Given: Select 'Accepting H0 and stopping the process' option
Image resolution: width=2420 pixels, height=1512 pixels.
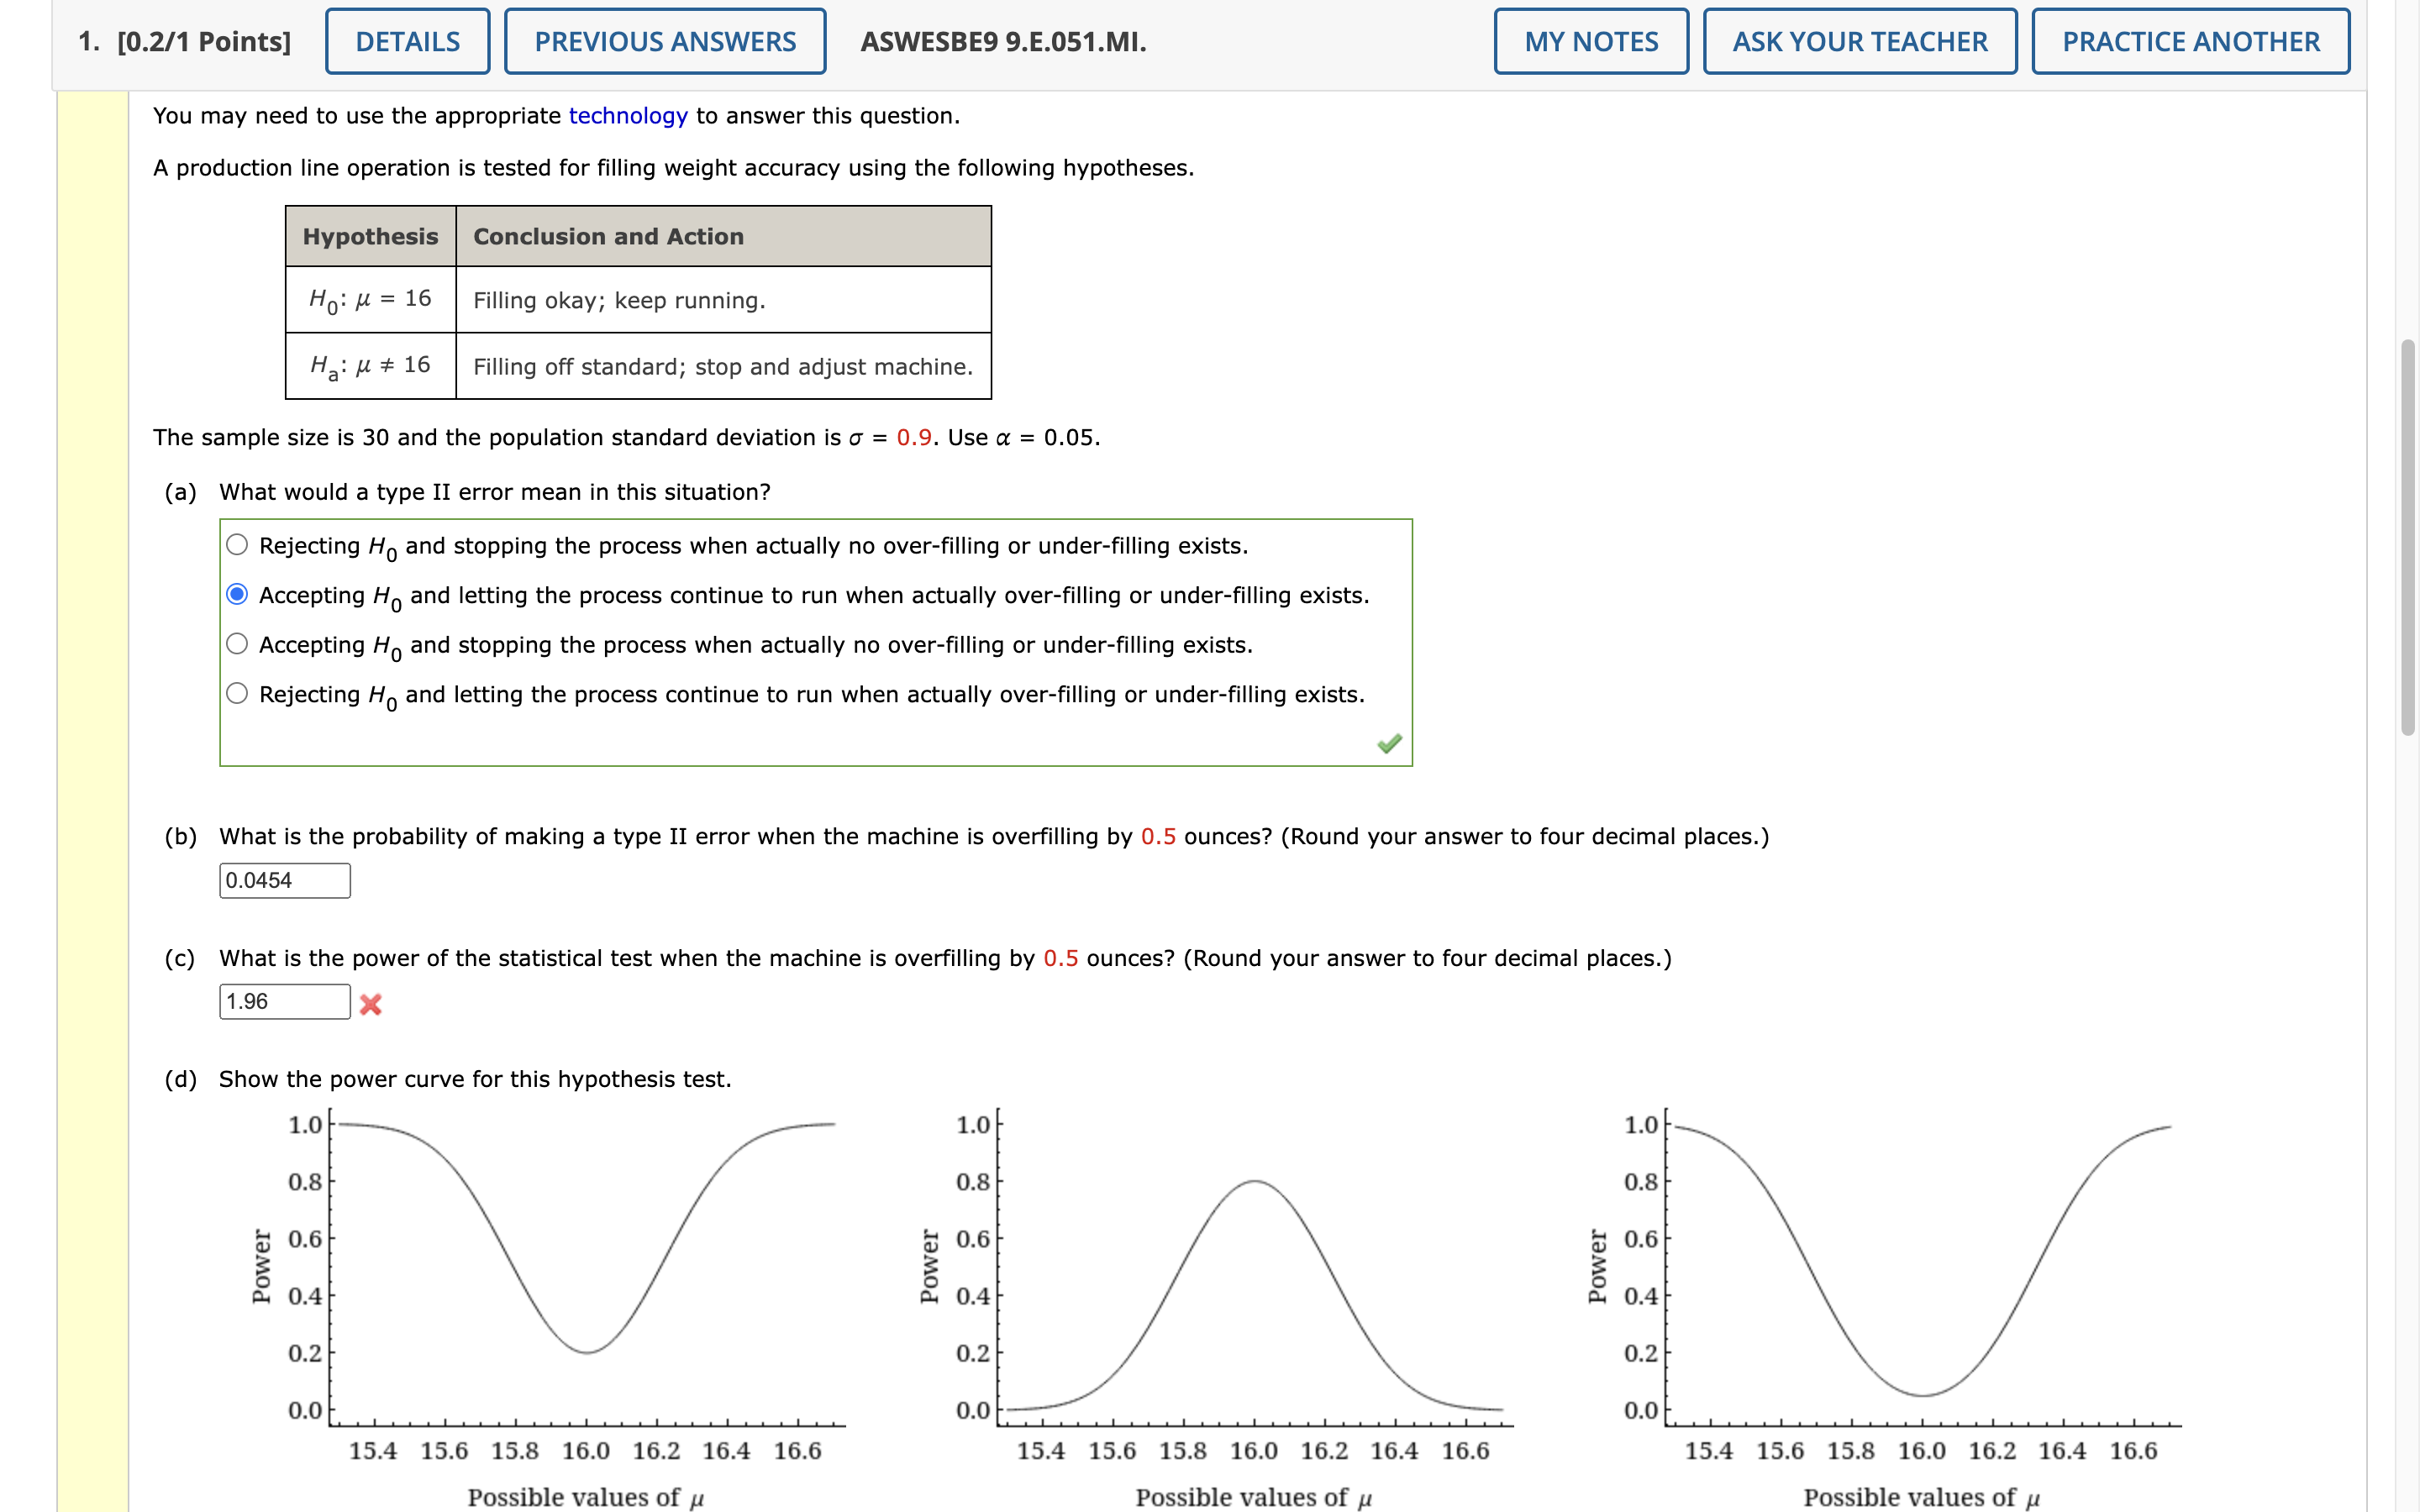Looking at the screenshot, I should point(237,644).
